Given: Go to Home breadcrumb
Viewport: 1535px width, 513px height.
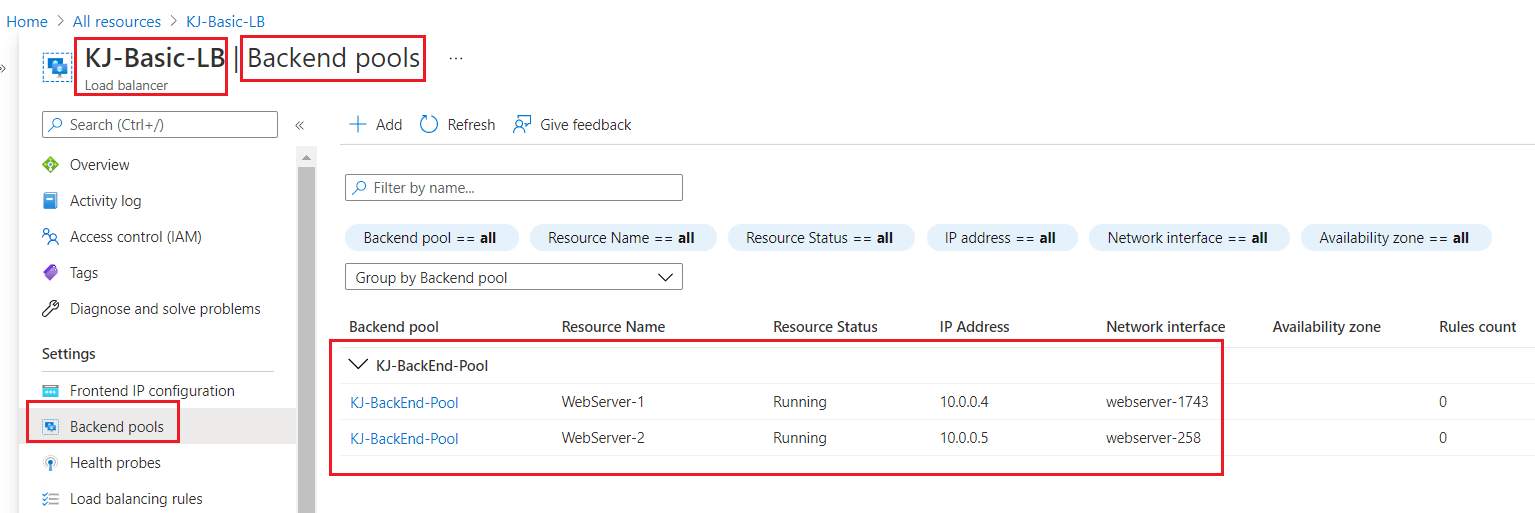Looking at the screenshot, I should (27, 21).
